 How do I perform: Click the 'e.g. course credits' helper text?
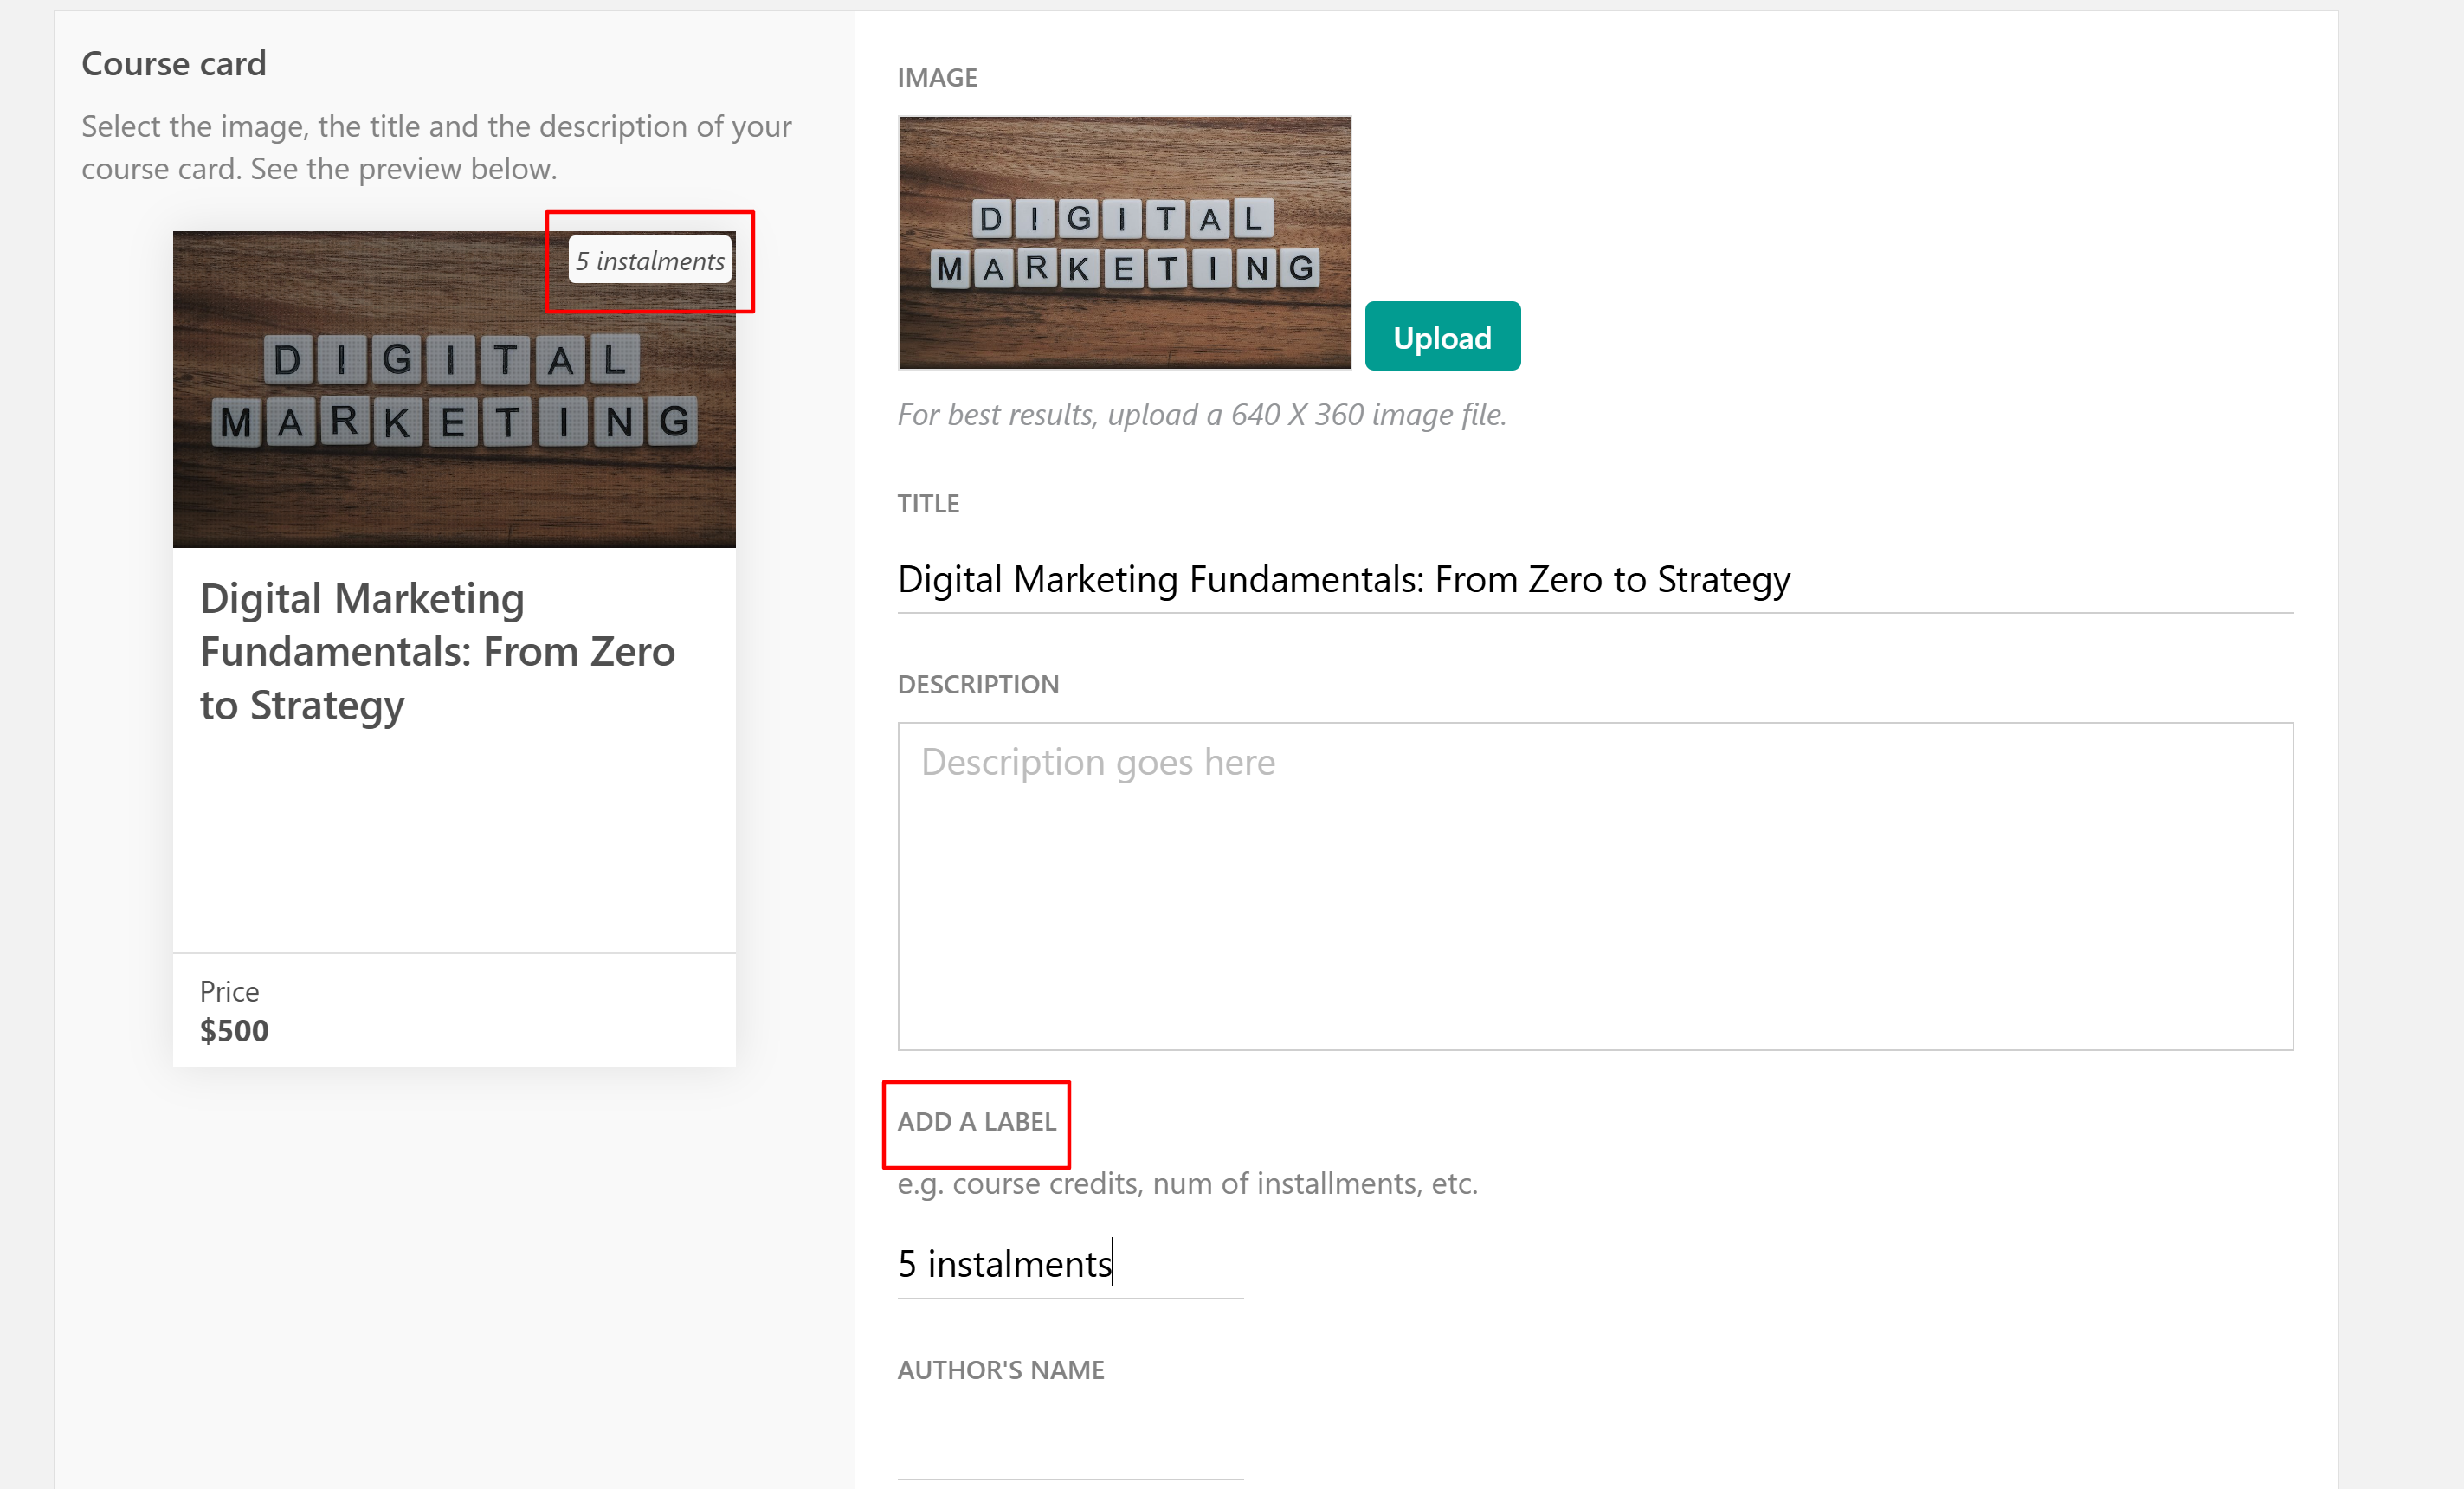[1186, 1184]
